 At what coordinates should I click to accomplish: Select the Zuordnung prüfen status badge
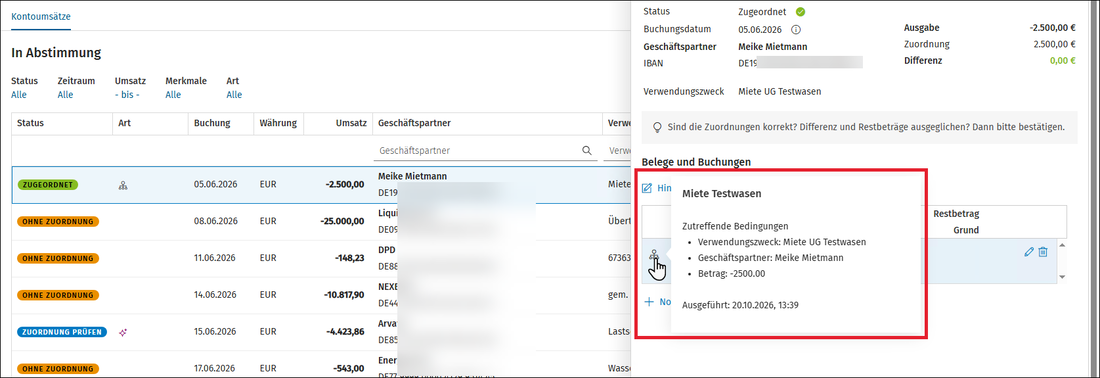62,332
